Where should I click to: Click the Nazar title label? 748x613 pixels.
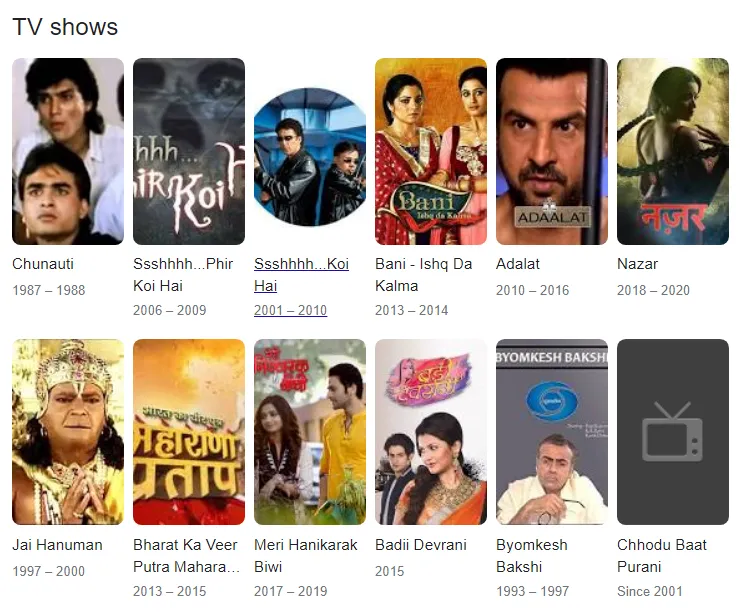tap(637, 264)
